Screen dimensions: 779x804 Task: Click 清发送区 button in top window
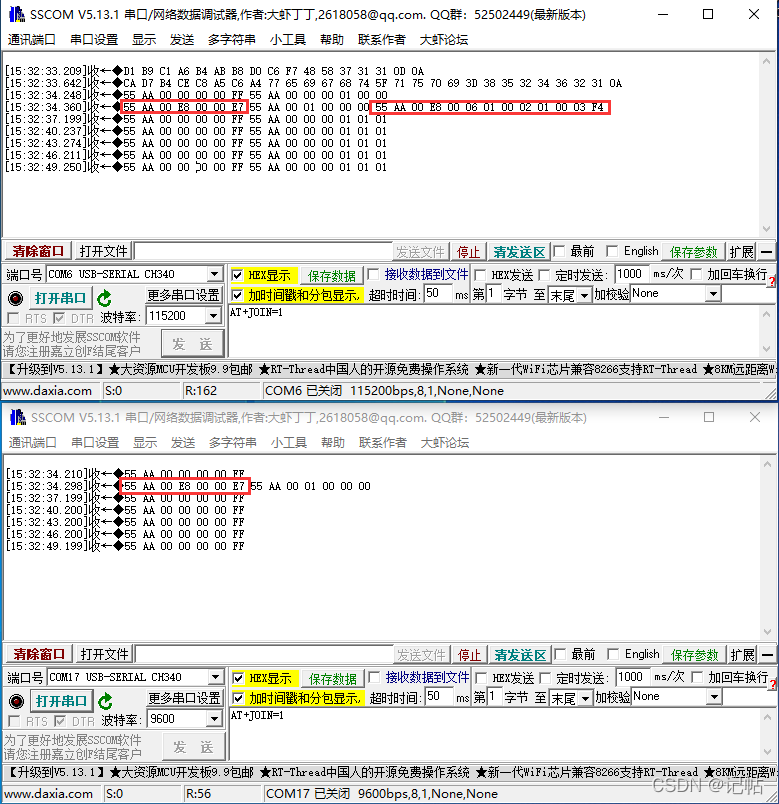click(519, 251)
